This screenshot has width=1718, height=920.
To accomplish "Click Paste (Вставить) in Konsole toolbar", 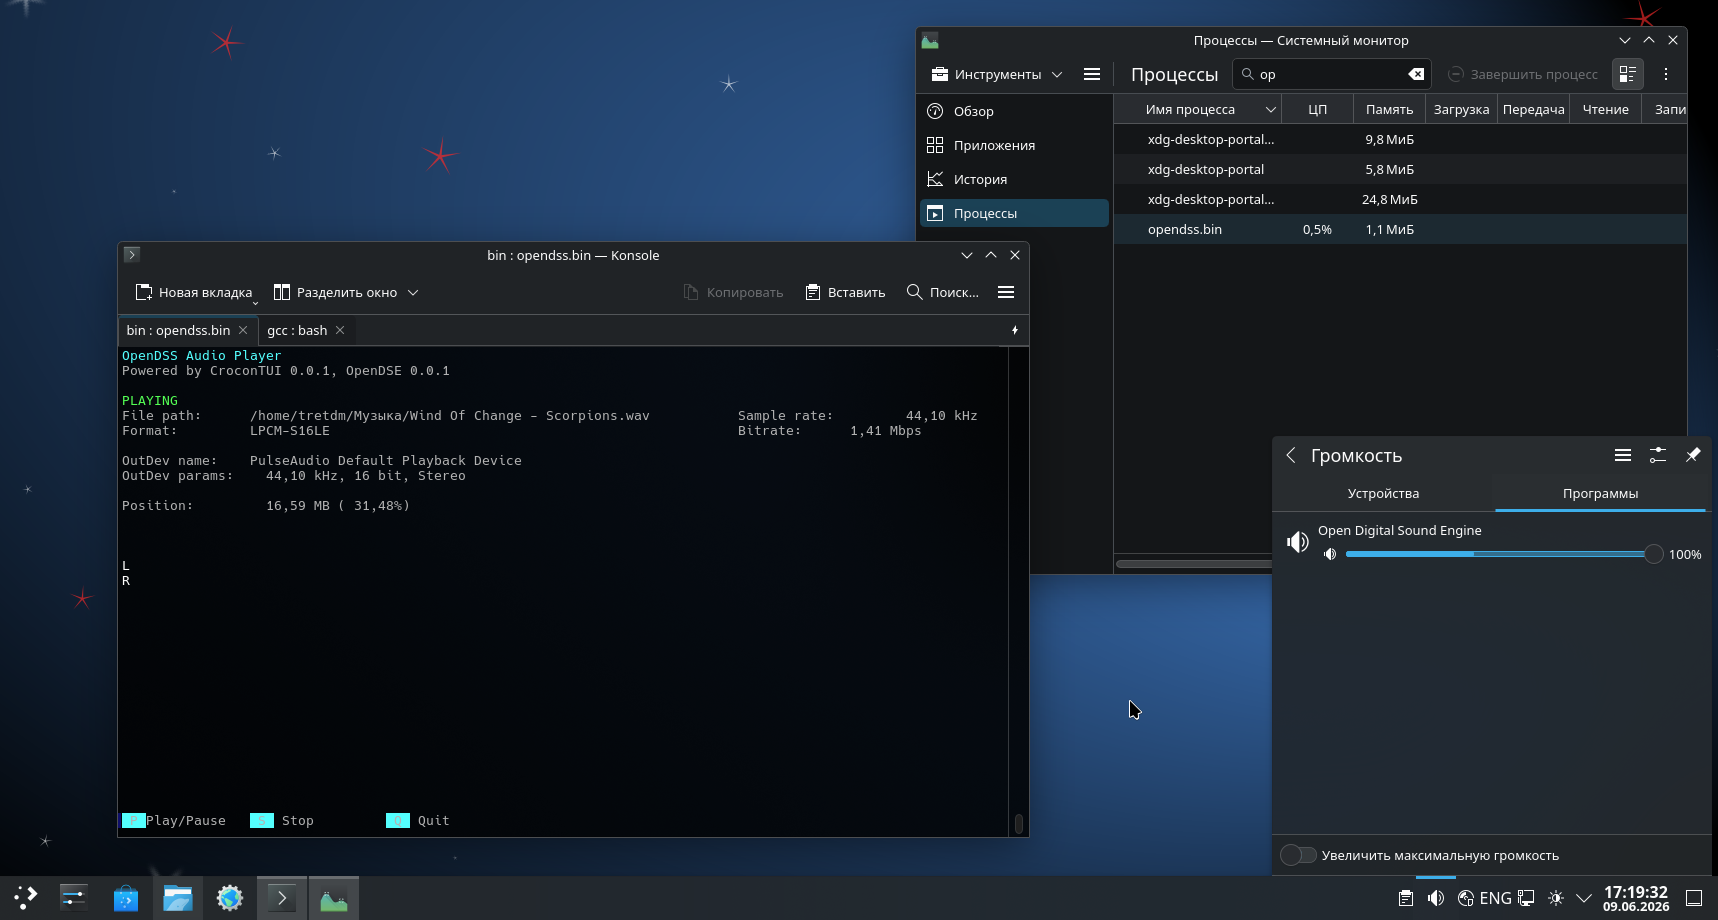I will (x=846, y=292).
